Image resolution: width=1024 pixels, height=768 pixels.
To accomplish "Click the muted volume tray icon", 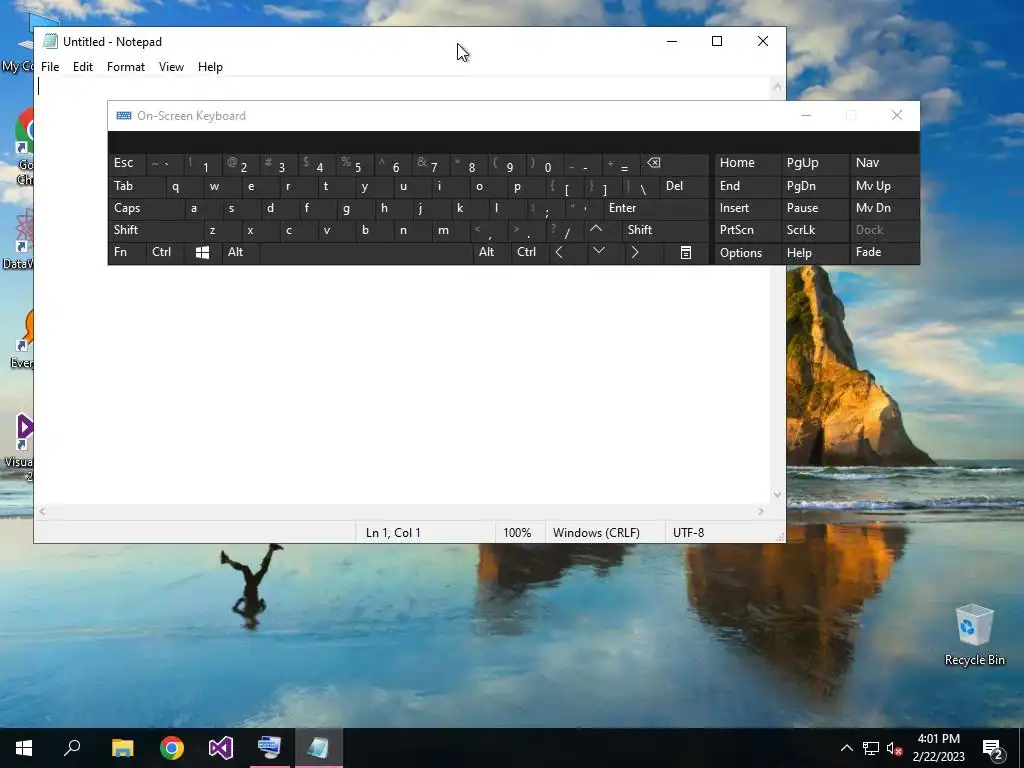I will (x=894, y=748).
